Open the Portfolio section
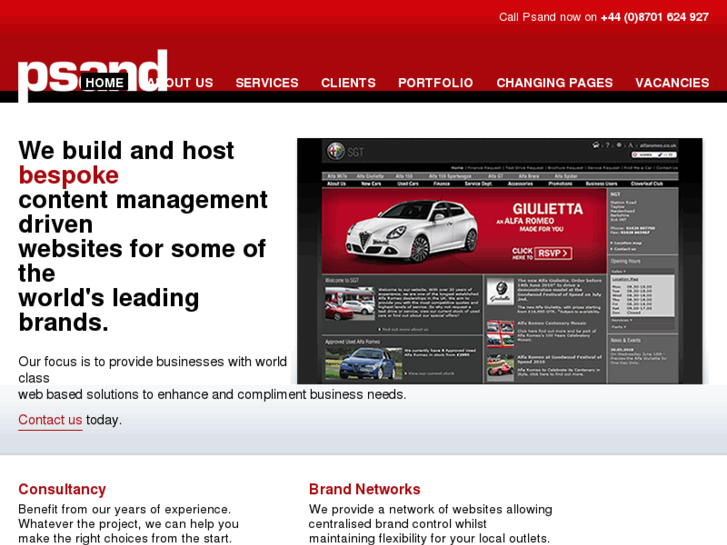 435,83
